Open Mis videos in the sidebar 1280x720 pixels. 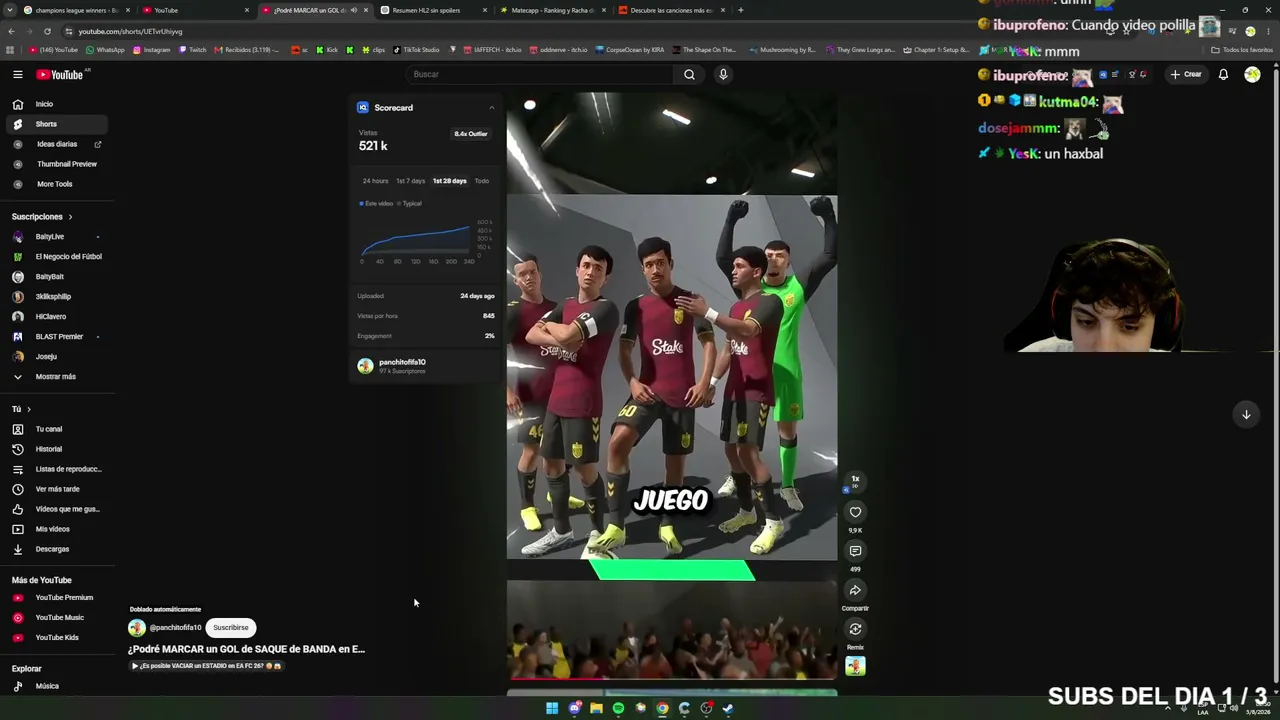click(x=56, y=529)
